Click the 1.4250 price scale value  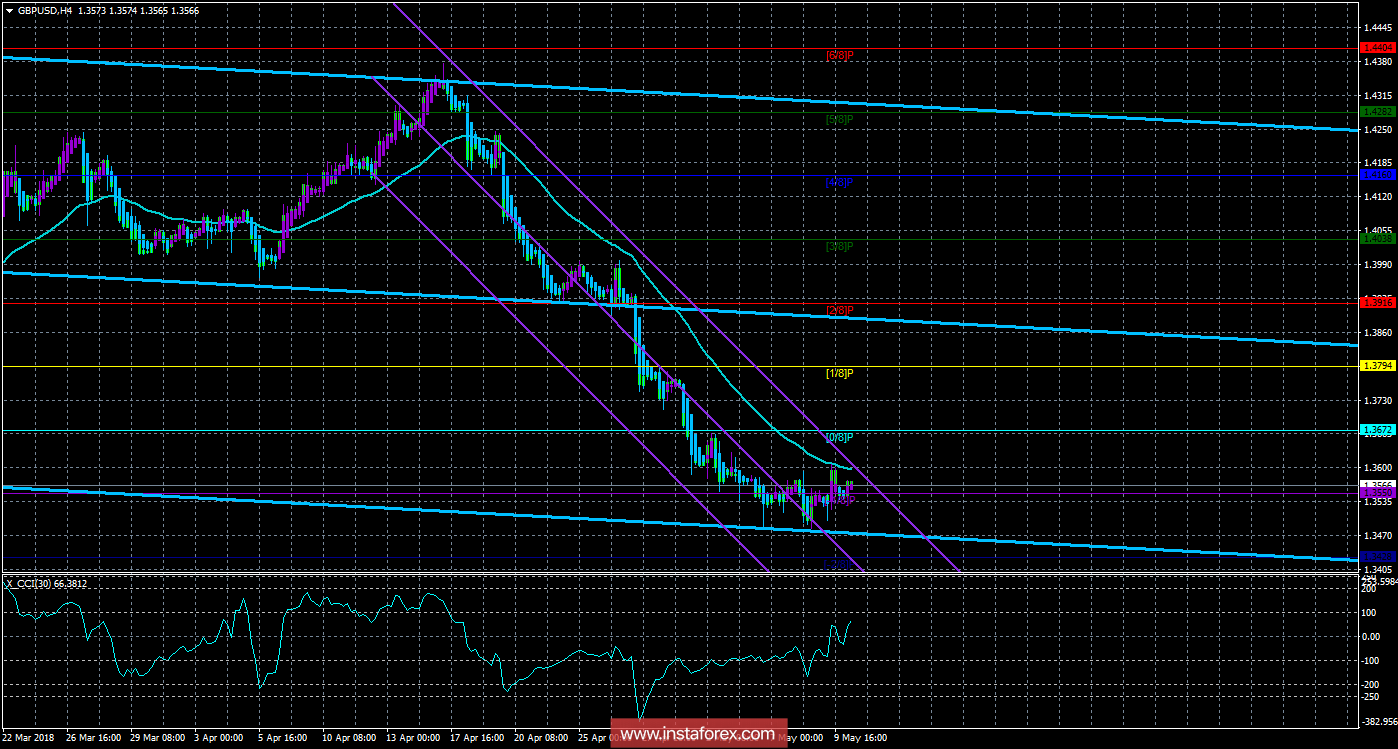point(1377,129)
